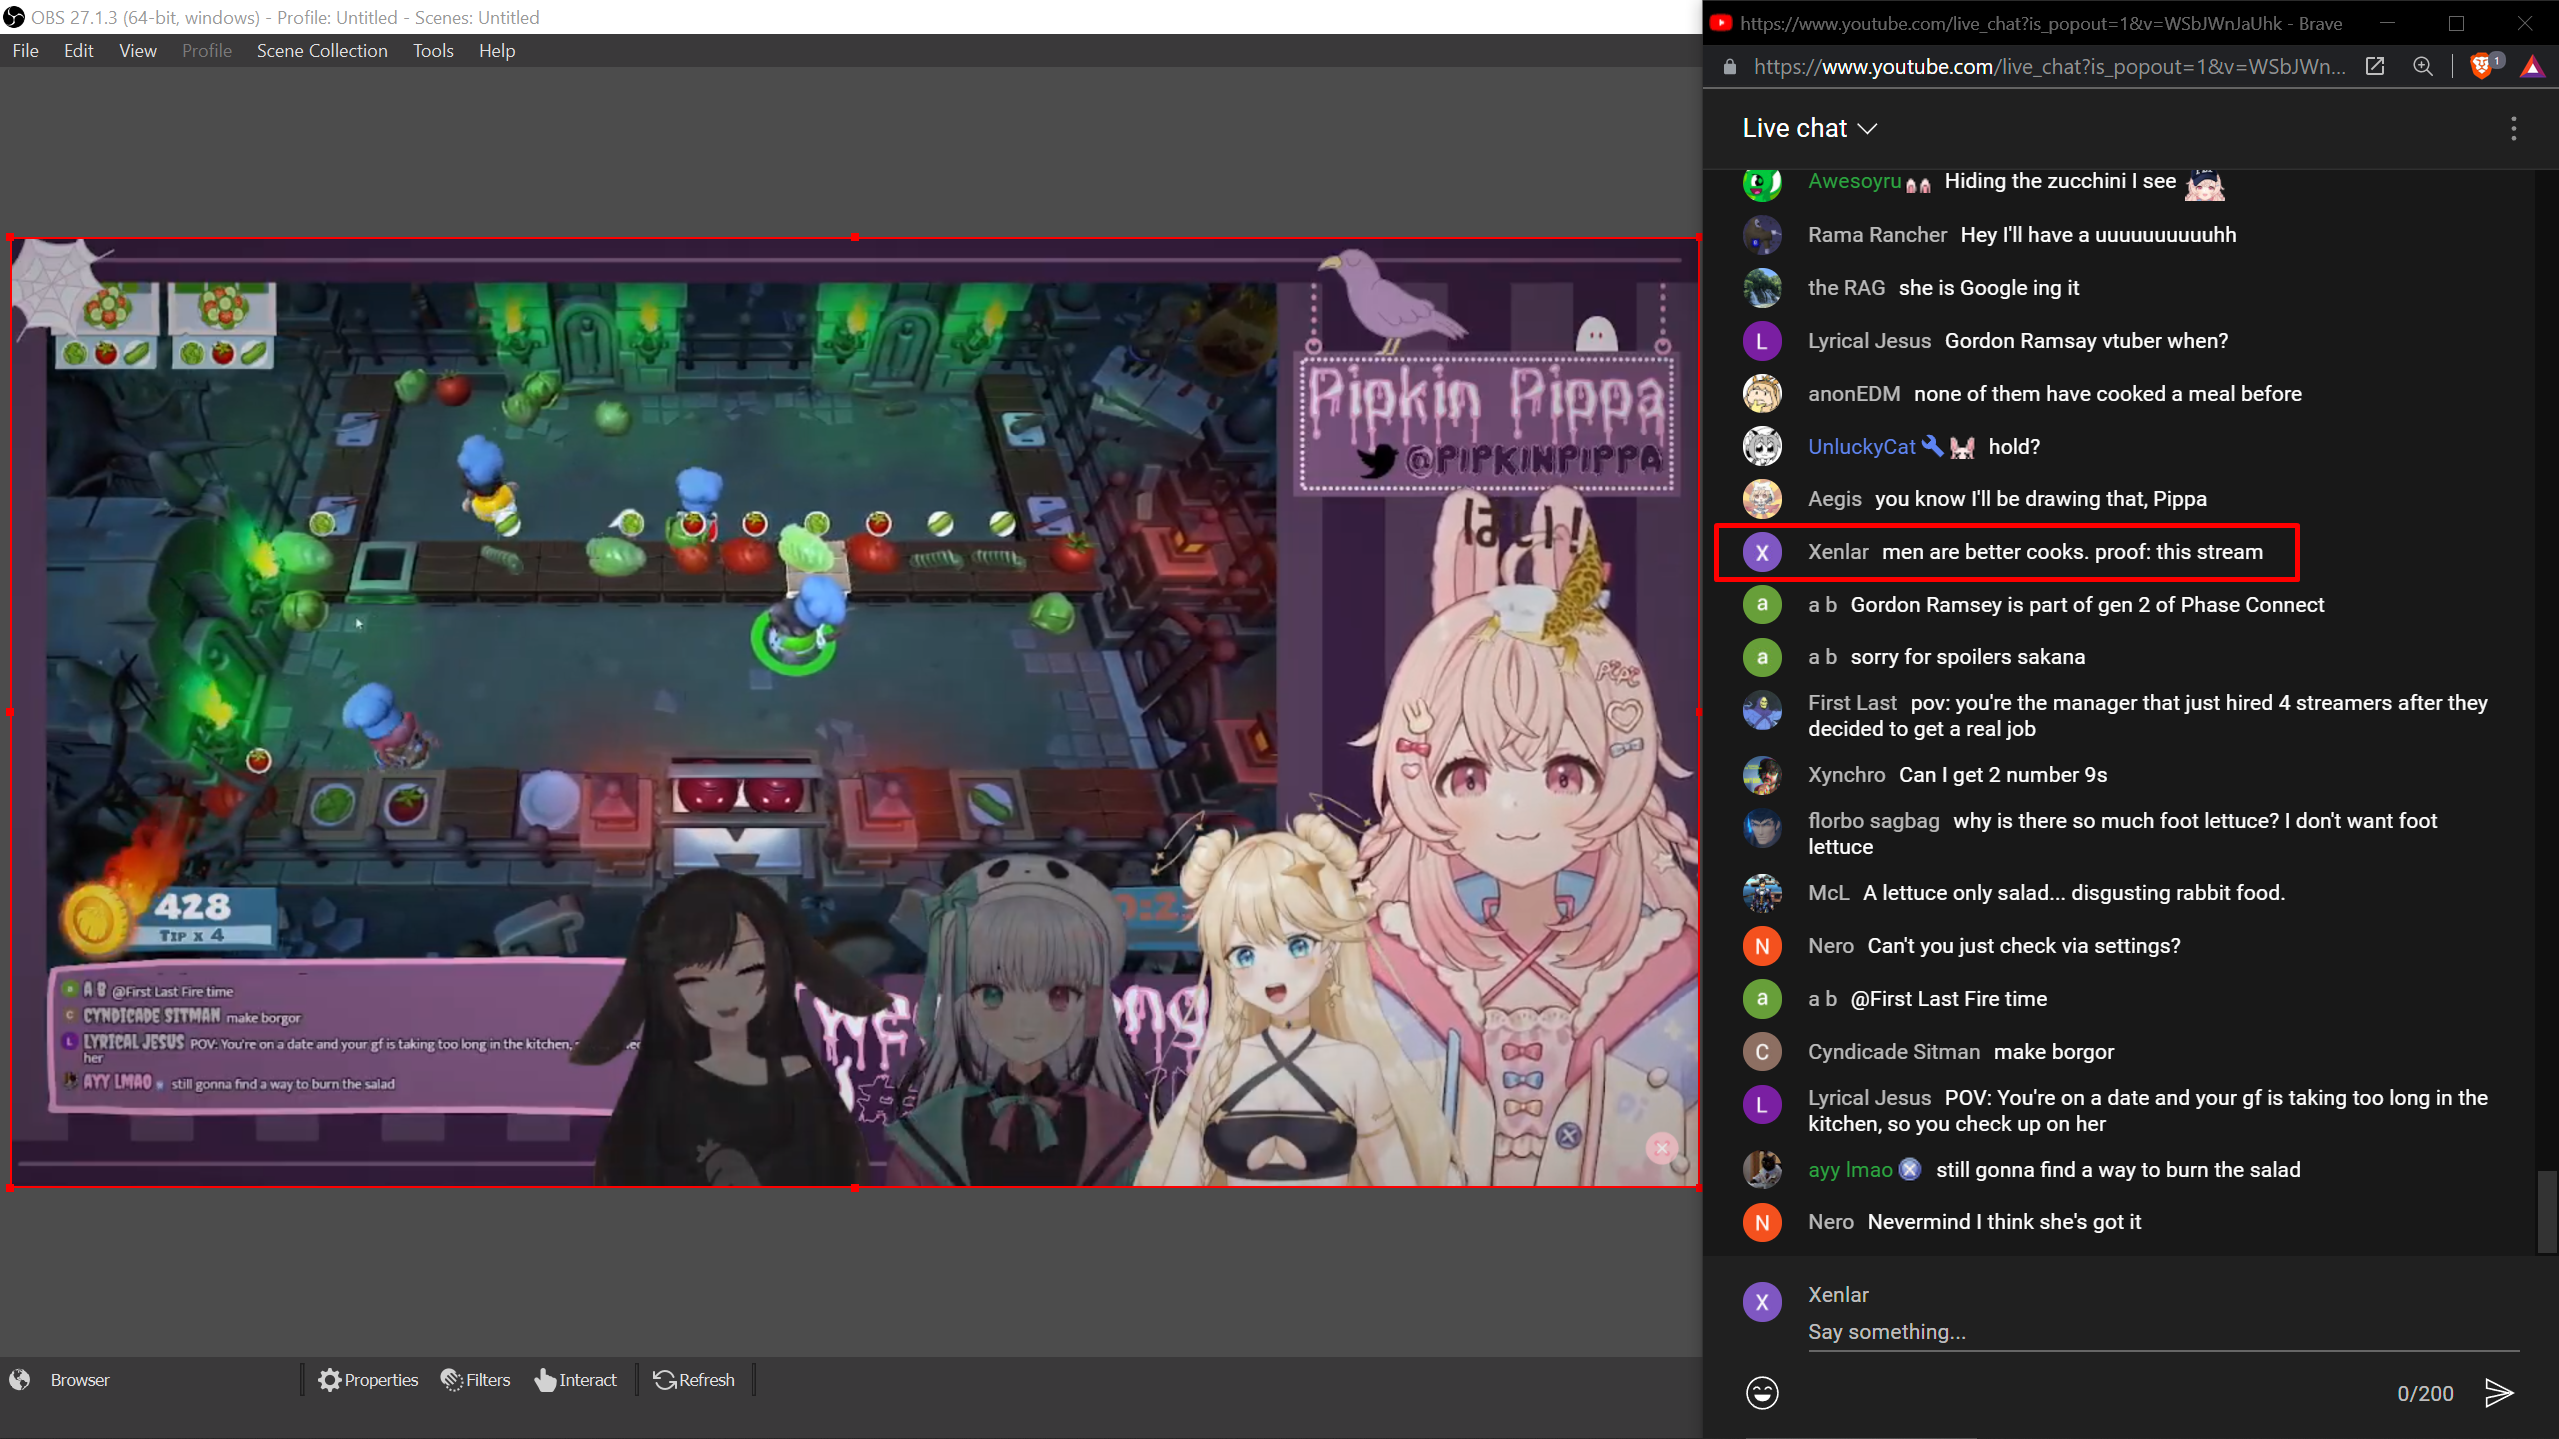Open the View menu in OBS
This screenshot has height=1439, width=2559.
coord(138,51)
